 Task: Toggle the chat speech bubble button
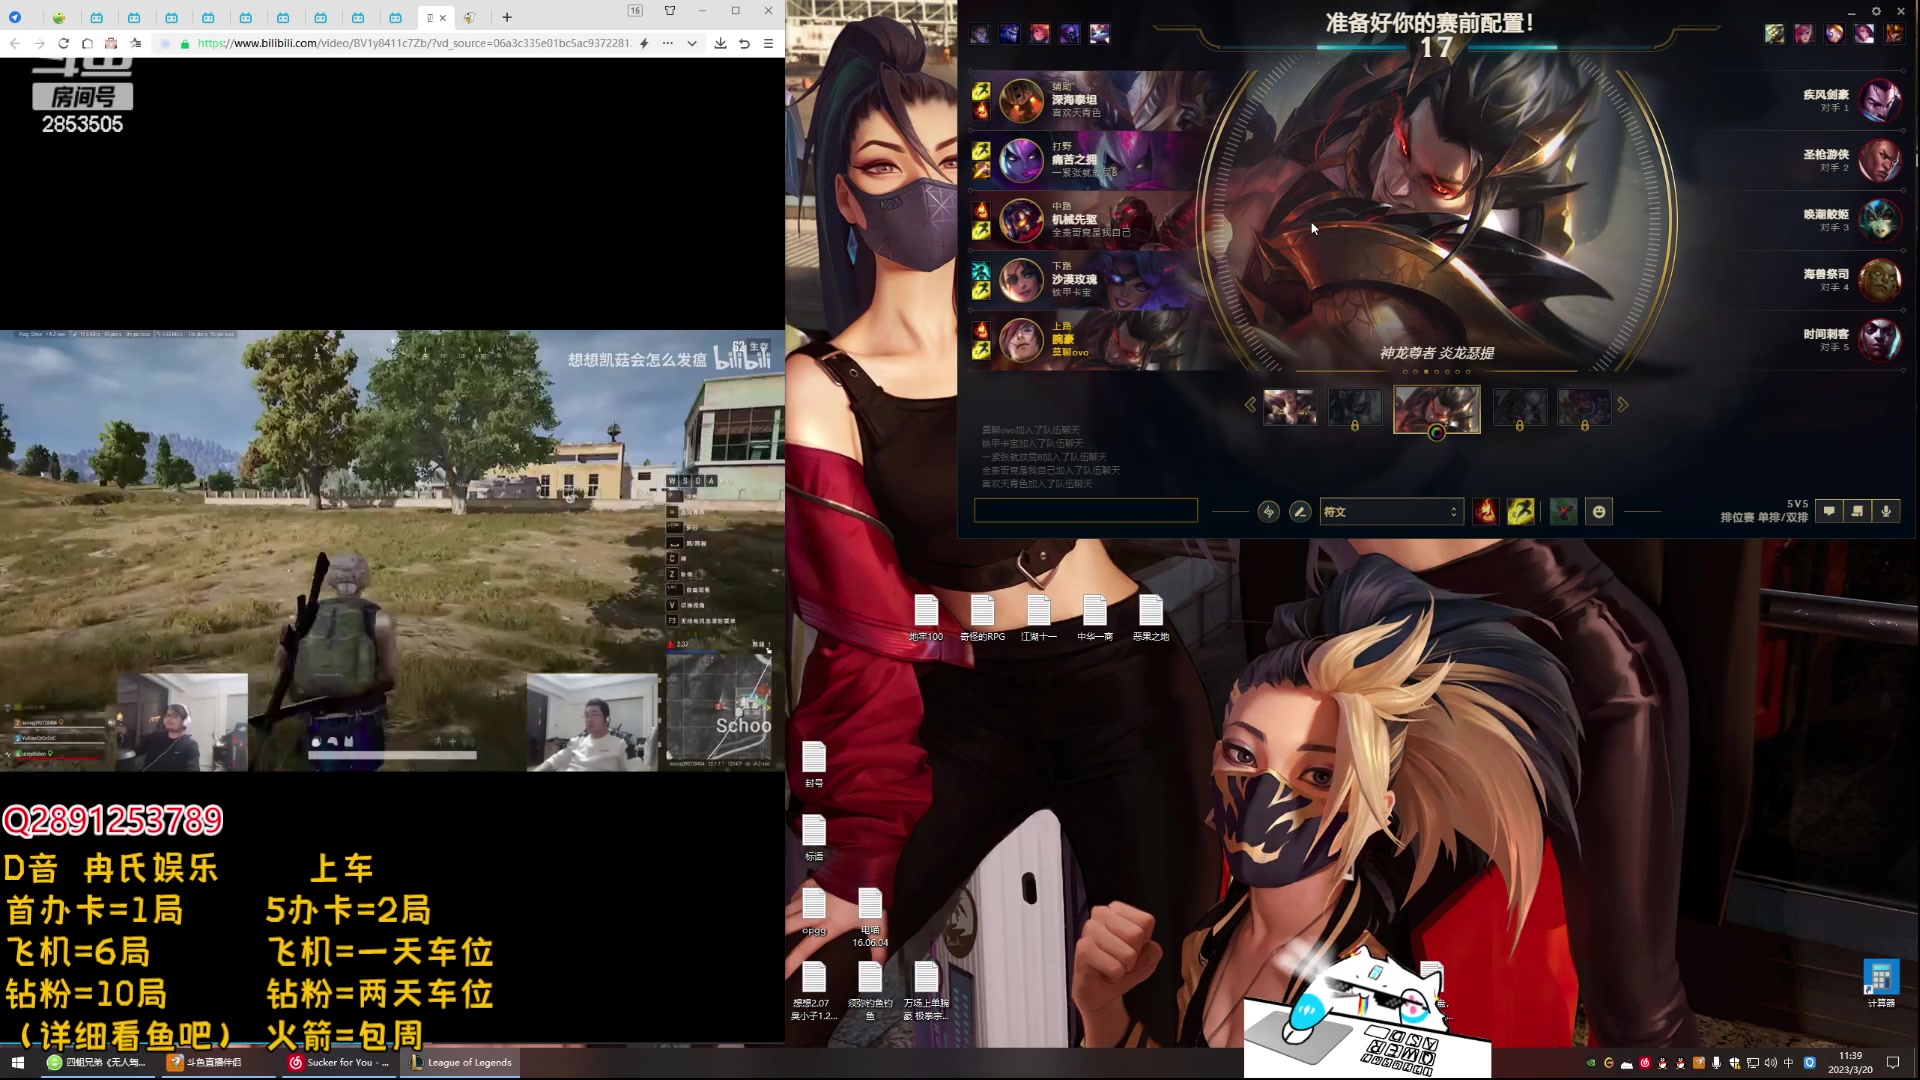(x=1829, y=511)
